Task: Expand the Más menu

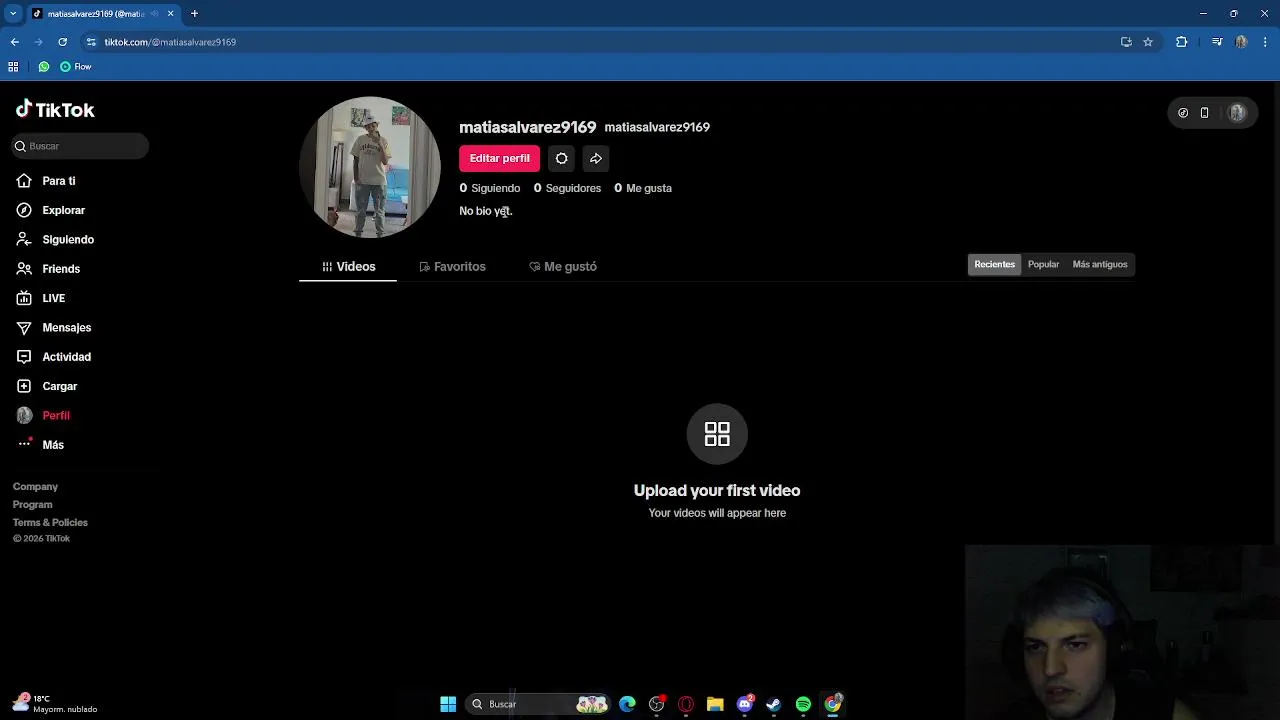Action: click(40, 445)
